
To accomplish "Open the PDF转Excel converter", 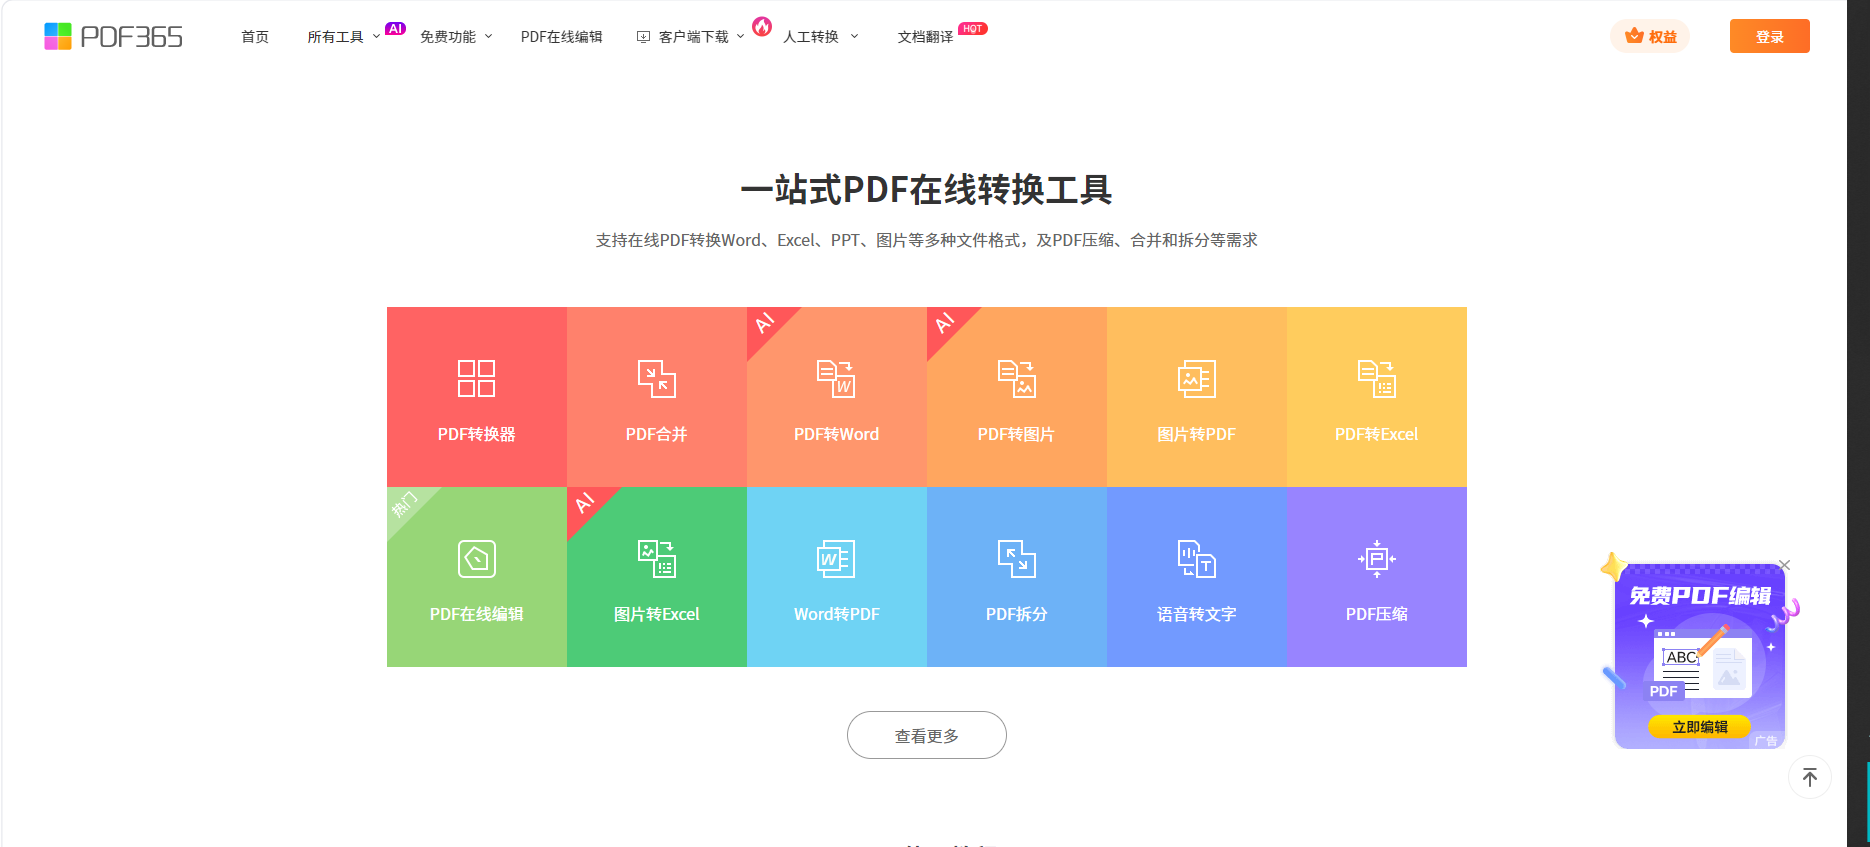I will (x=1376, y=397).
